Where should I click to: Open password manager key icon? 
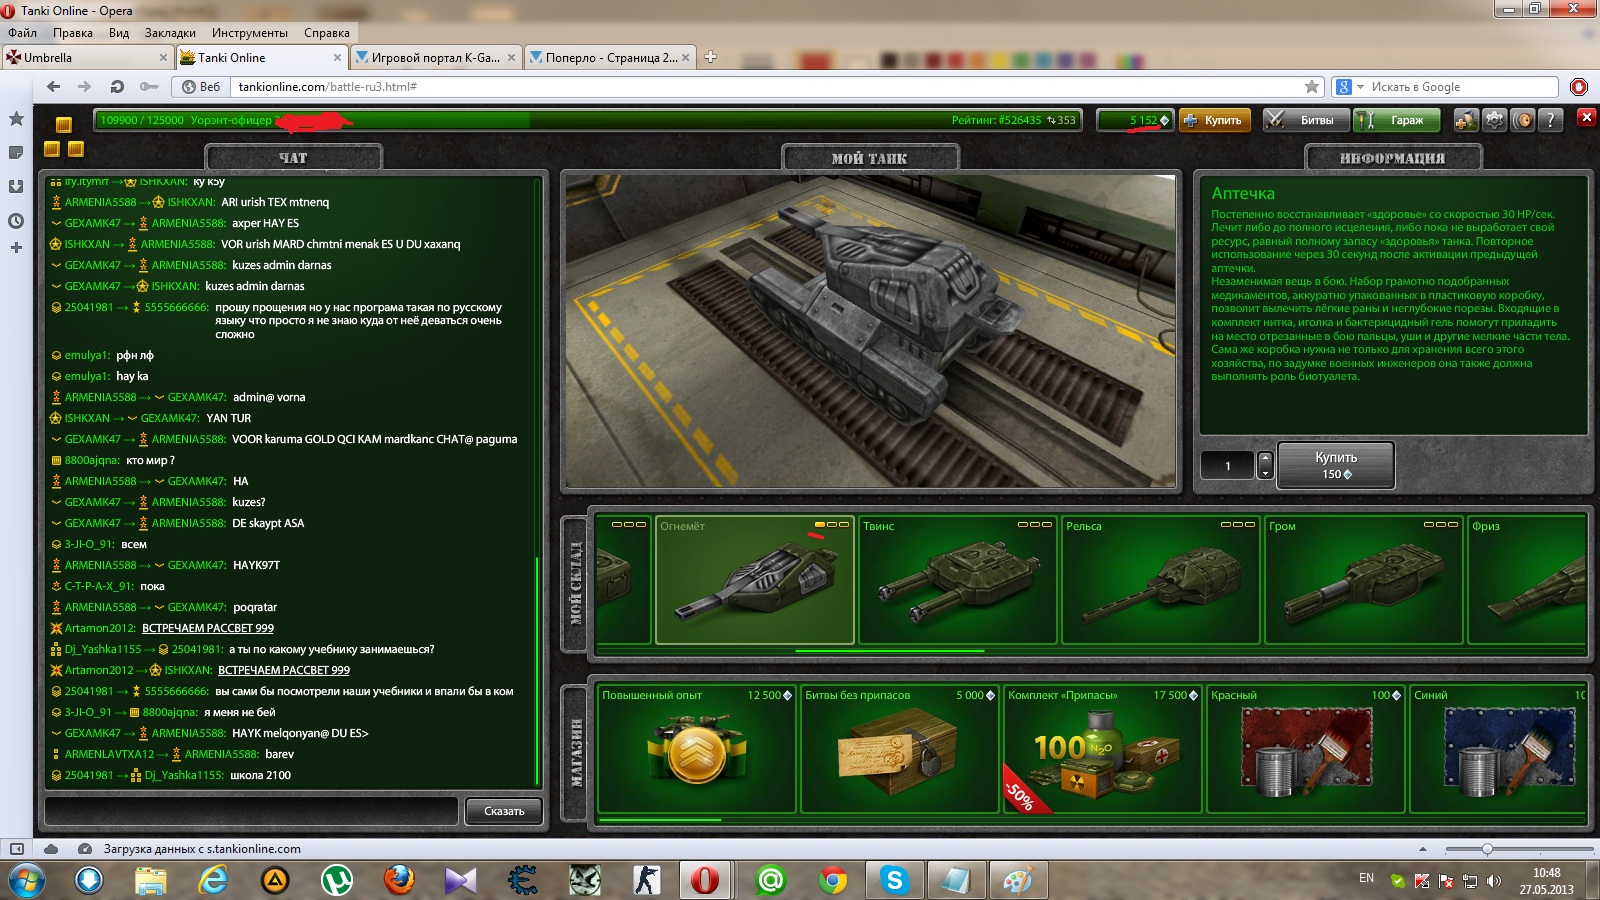point(149,87)
